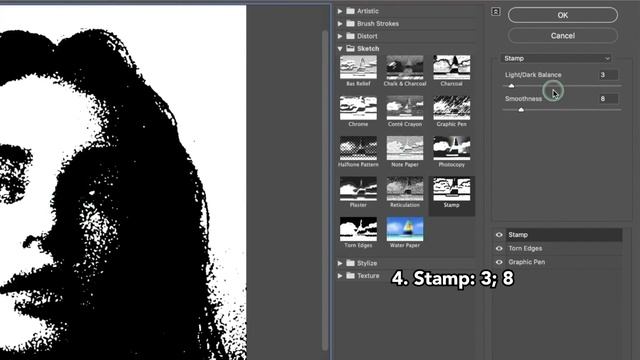Click the Smoothness value field
This screenshot has width=640, height=360.
coord(608,99)
